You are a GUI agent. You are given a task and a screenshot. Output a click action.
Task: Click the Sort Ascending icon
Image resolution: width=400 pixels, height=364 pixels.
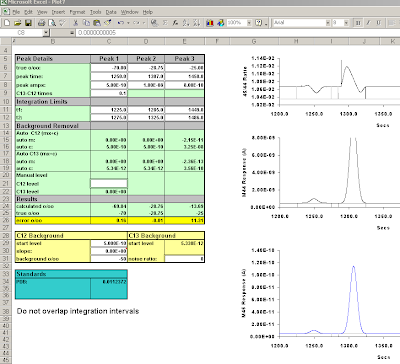(x=186, y=23)
